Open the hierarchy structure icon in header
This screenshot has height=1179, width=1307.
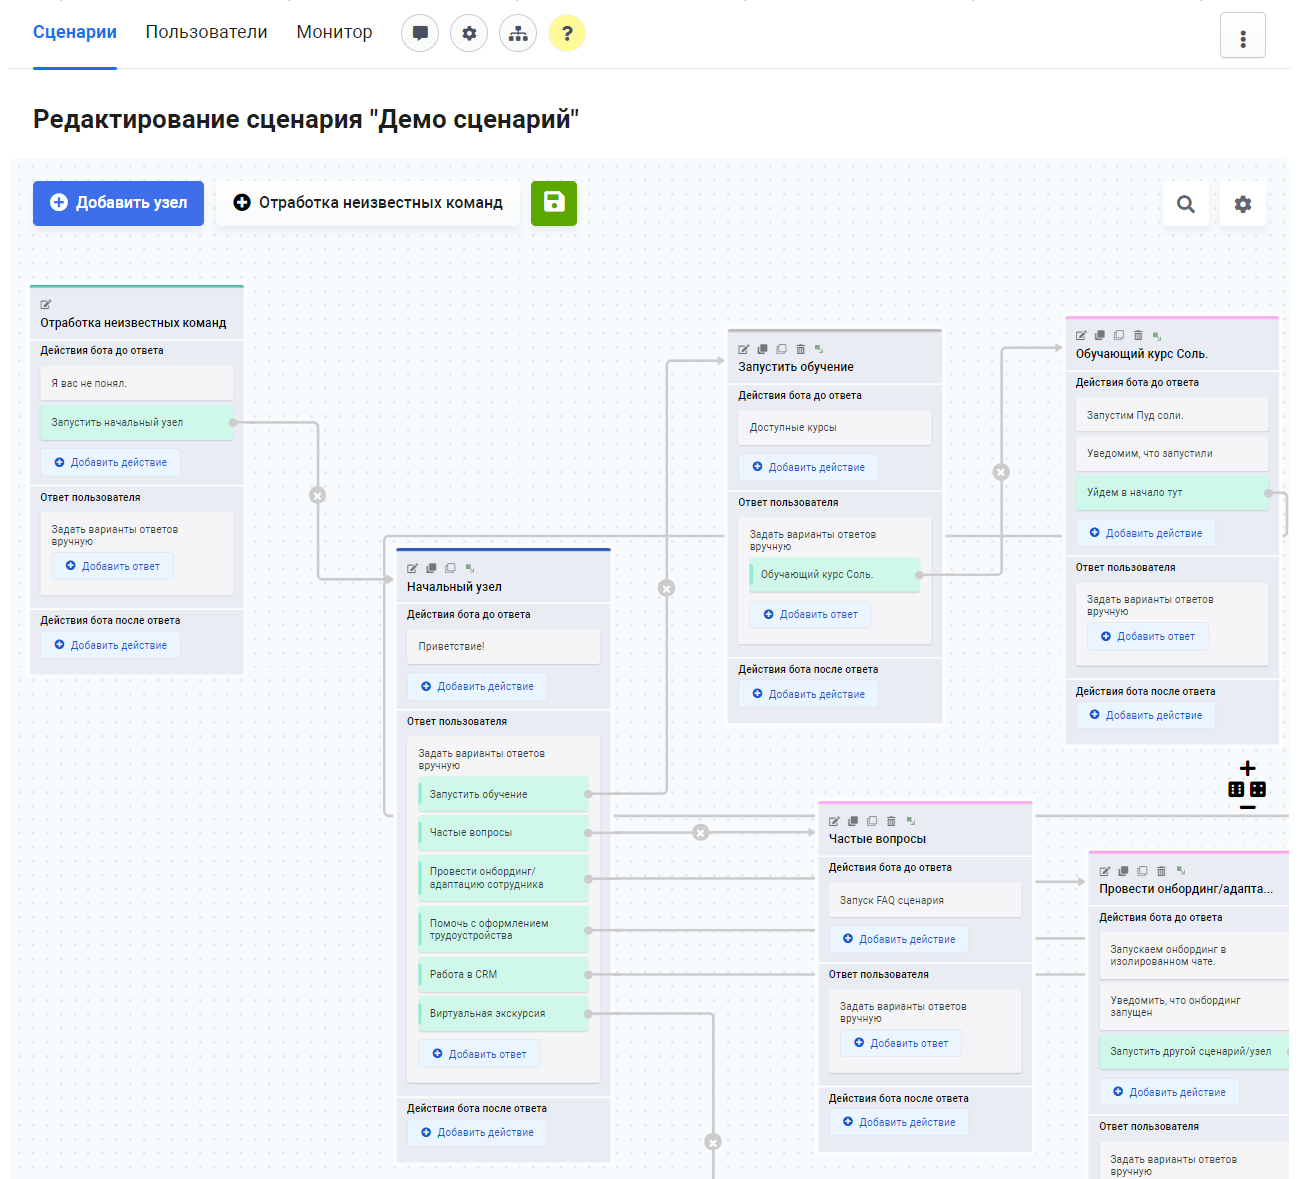pos(518,33)
